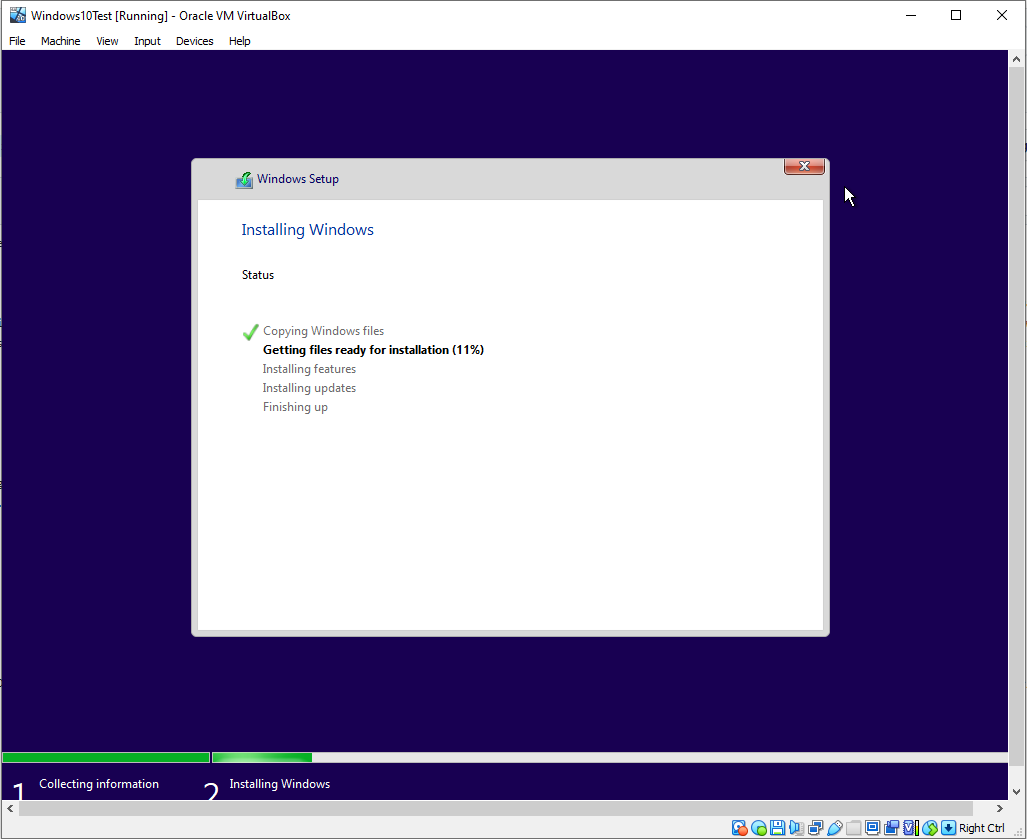Click the Windows Setup title icon

(x=244, y=179)
